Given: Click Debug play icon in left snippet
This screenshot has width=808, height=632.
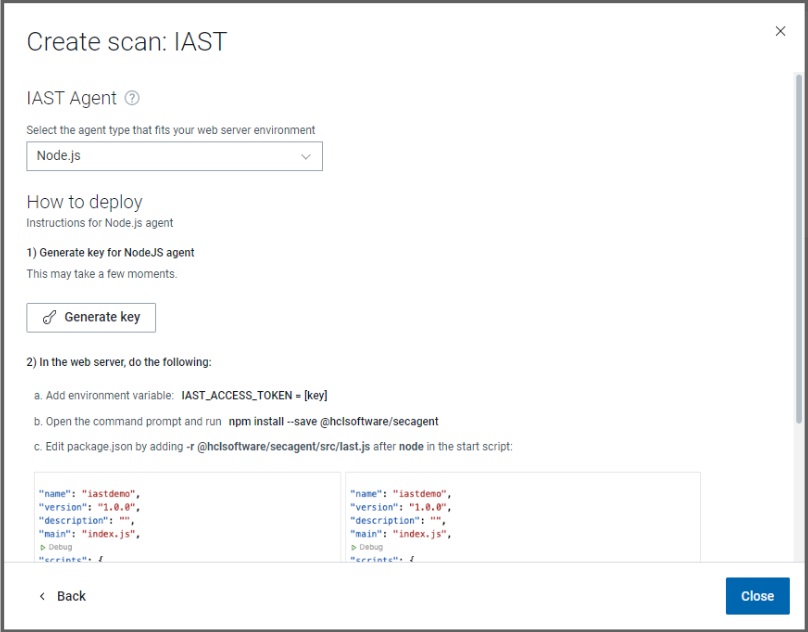Looking at the screenshot, I should pyautogui.click(x=43, y=547).
